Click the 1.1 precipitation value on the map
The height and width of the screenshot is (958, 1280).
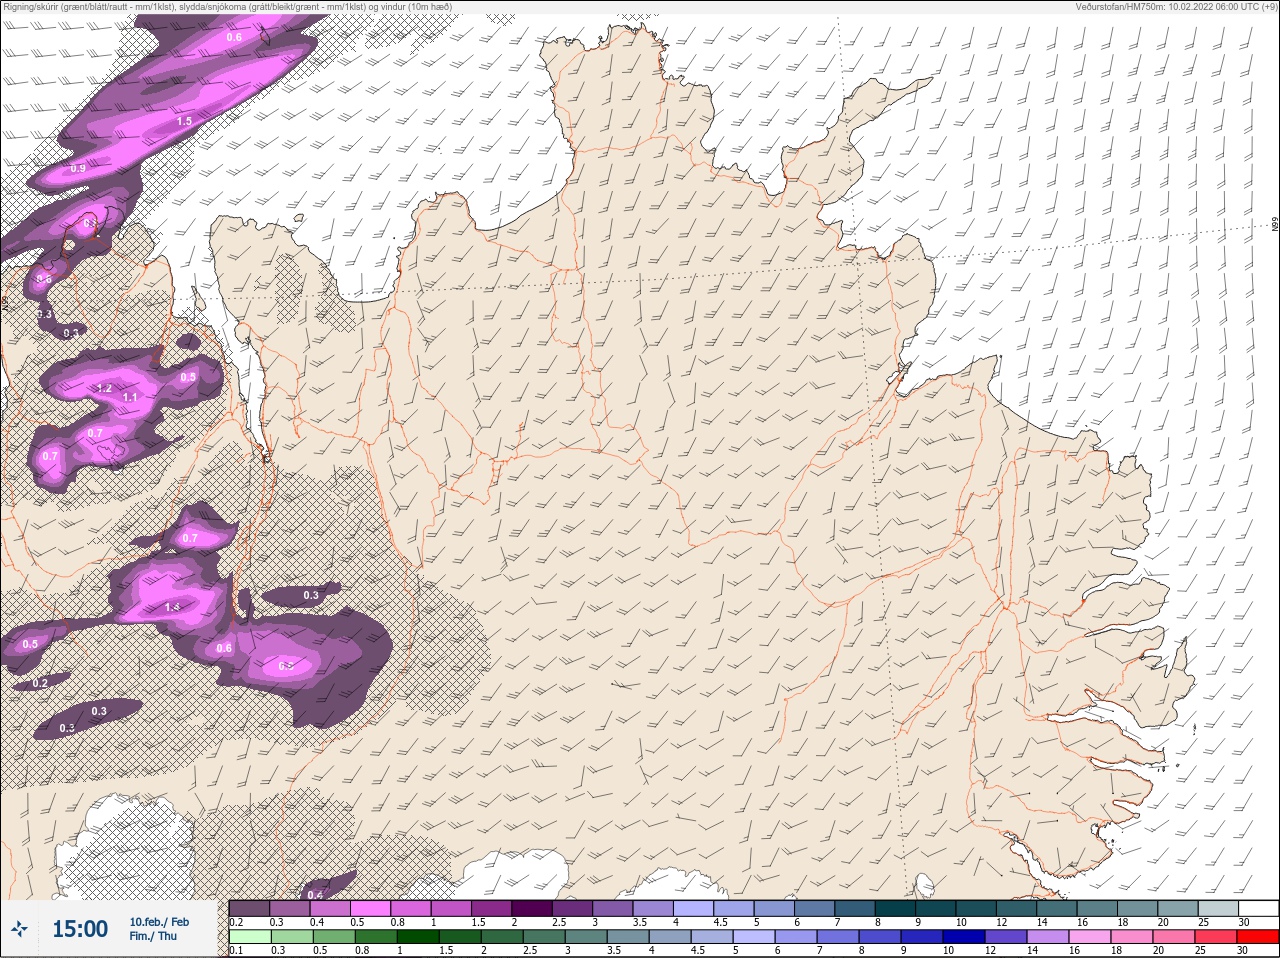pos(129,398)
